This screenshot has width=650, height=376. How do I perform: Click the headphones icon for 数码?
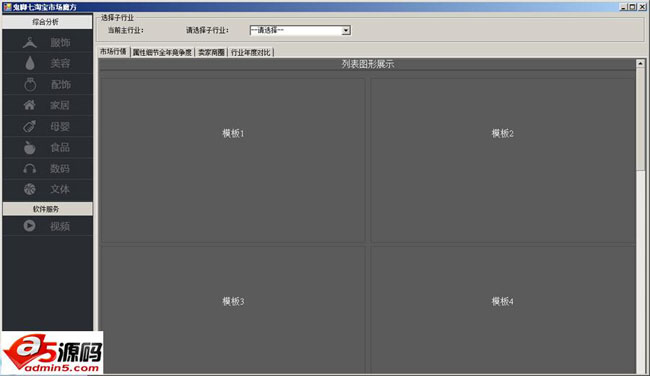point(29,168)
